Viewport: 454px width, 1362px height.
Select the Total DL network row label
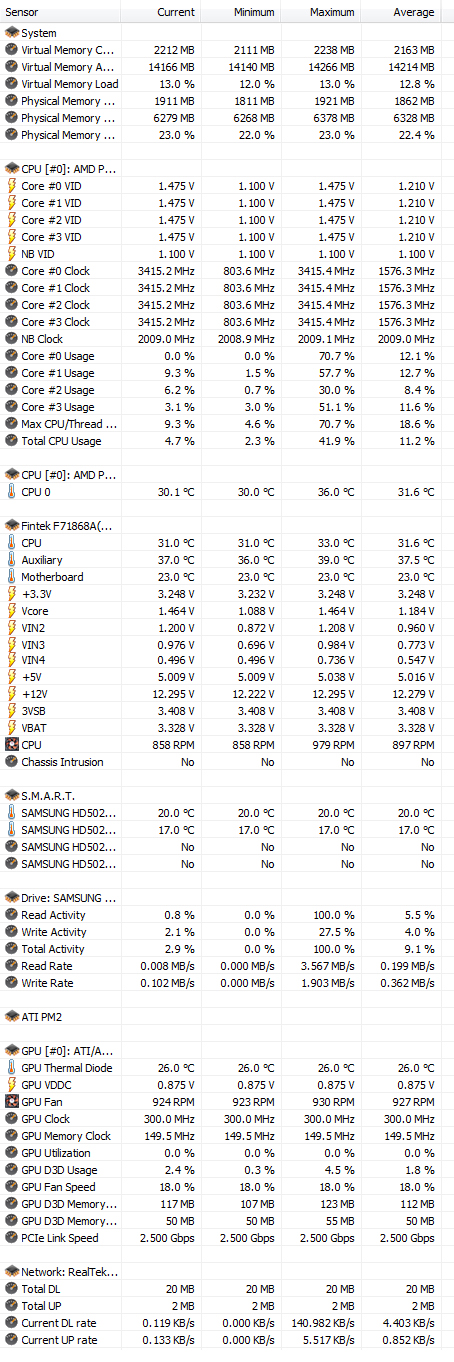pos(43,1289)
